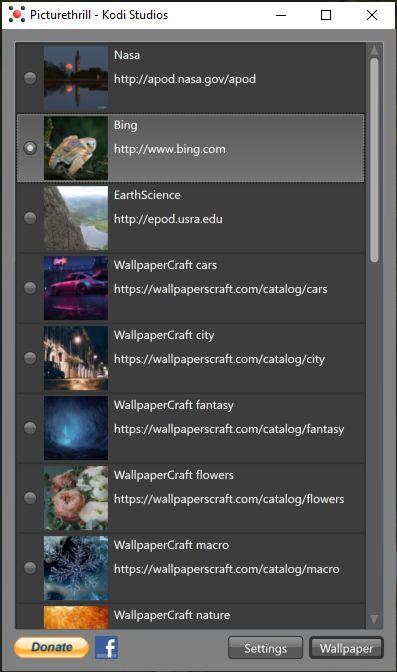Viewport: 397px width, 672px height.
Task: Select the WallpaperCraft flowers radio button
Action: [30, 498]
